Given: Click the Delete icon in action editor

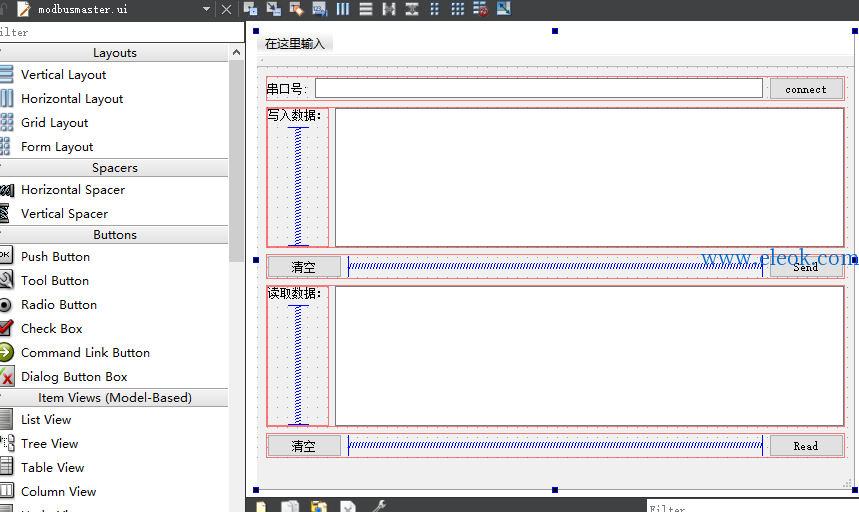Looking at the screenshot, I should tap(348, 507).
